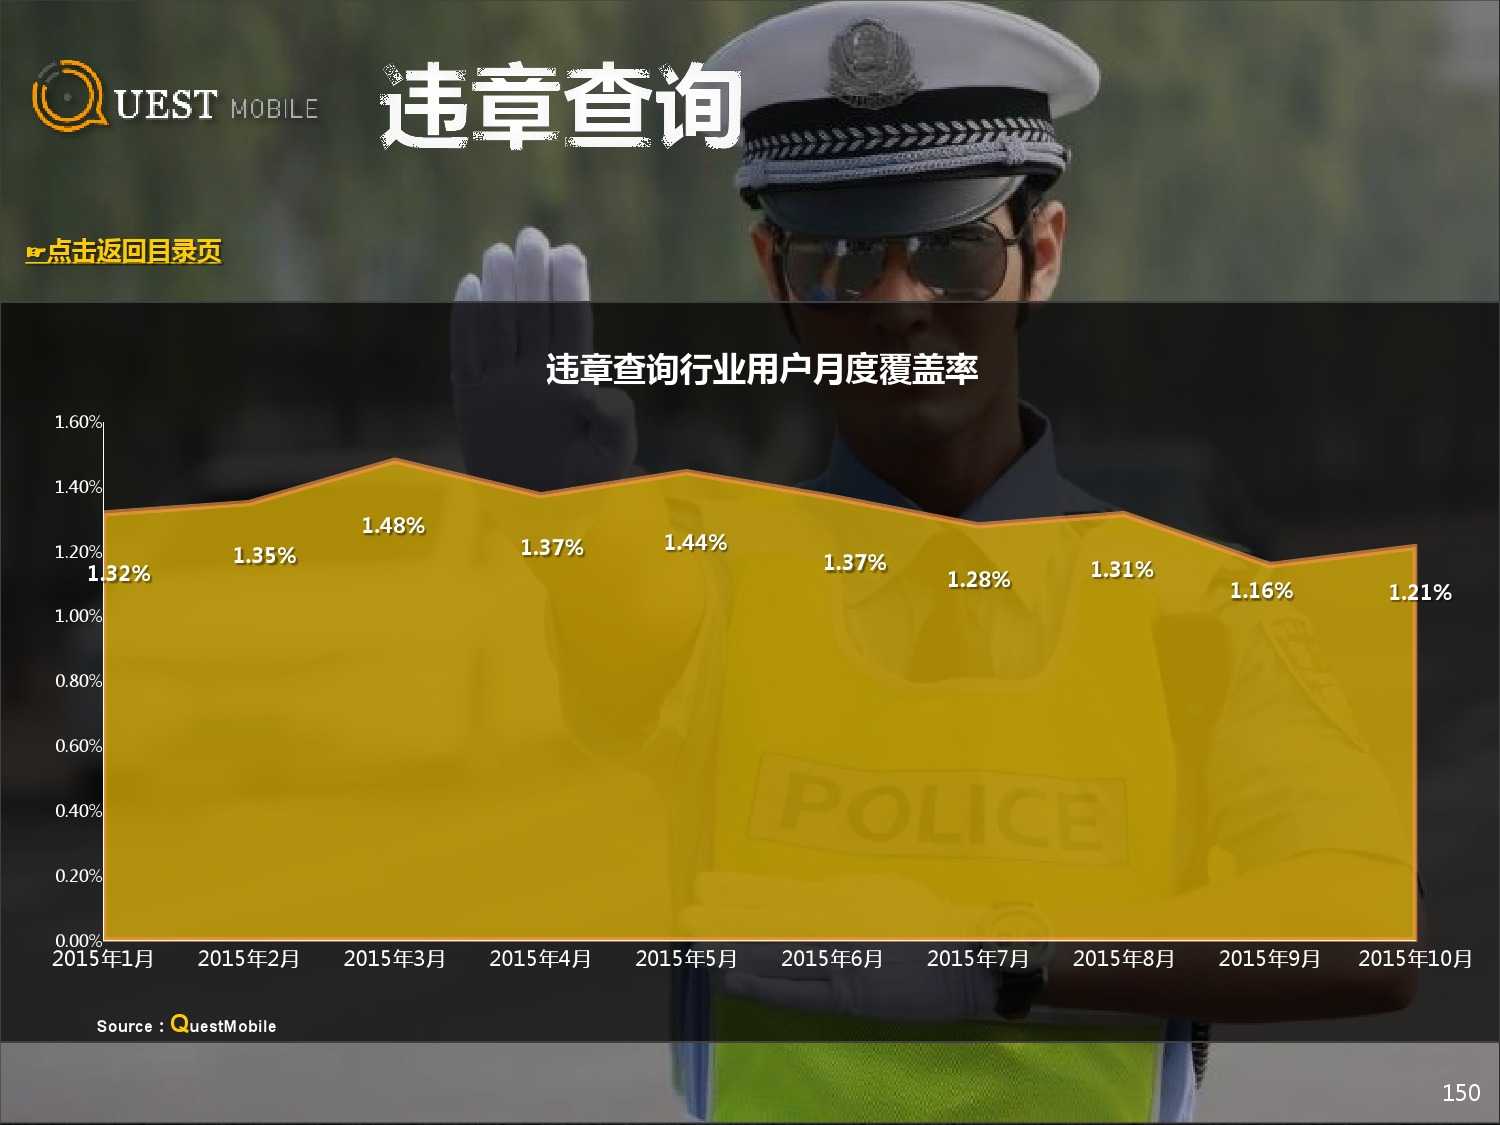
Task: Click the UEST MOBILE logo text
Action: tap(216, 106)
